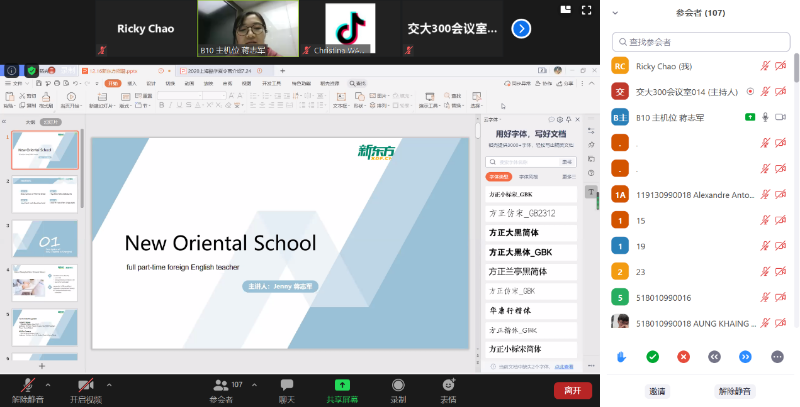Expand participants options arrow in toolbar
Screen dimensions: 800x407
(x=255, y=385)
